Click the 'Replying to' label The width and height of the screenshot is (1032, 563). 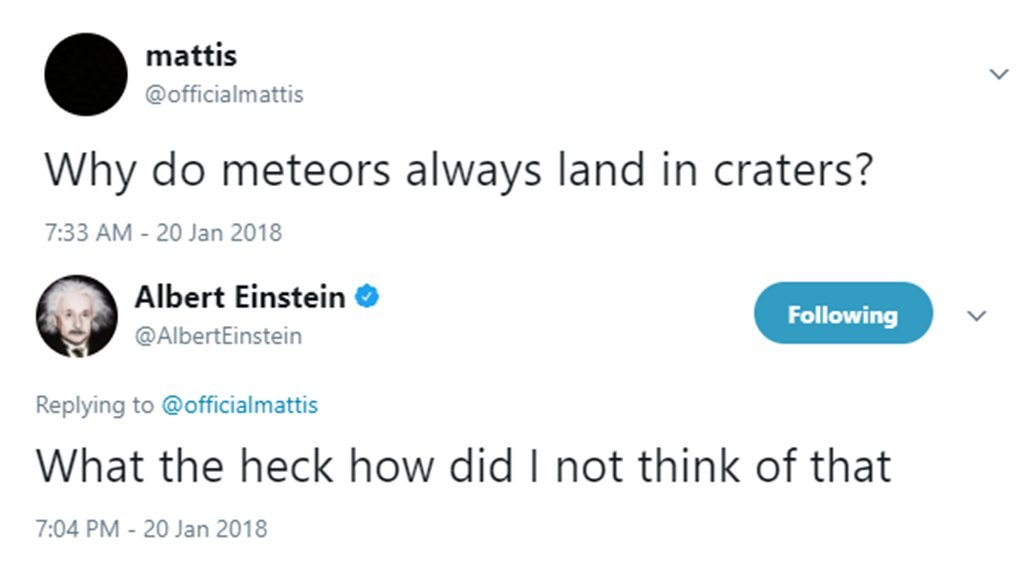click(95, 404)
